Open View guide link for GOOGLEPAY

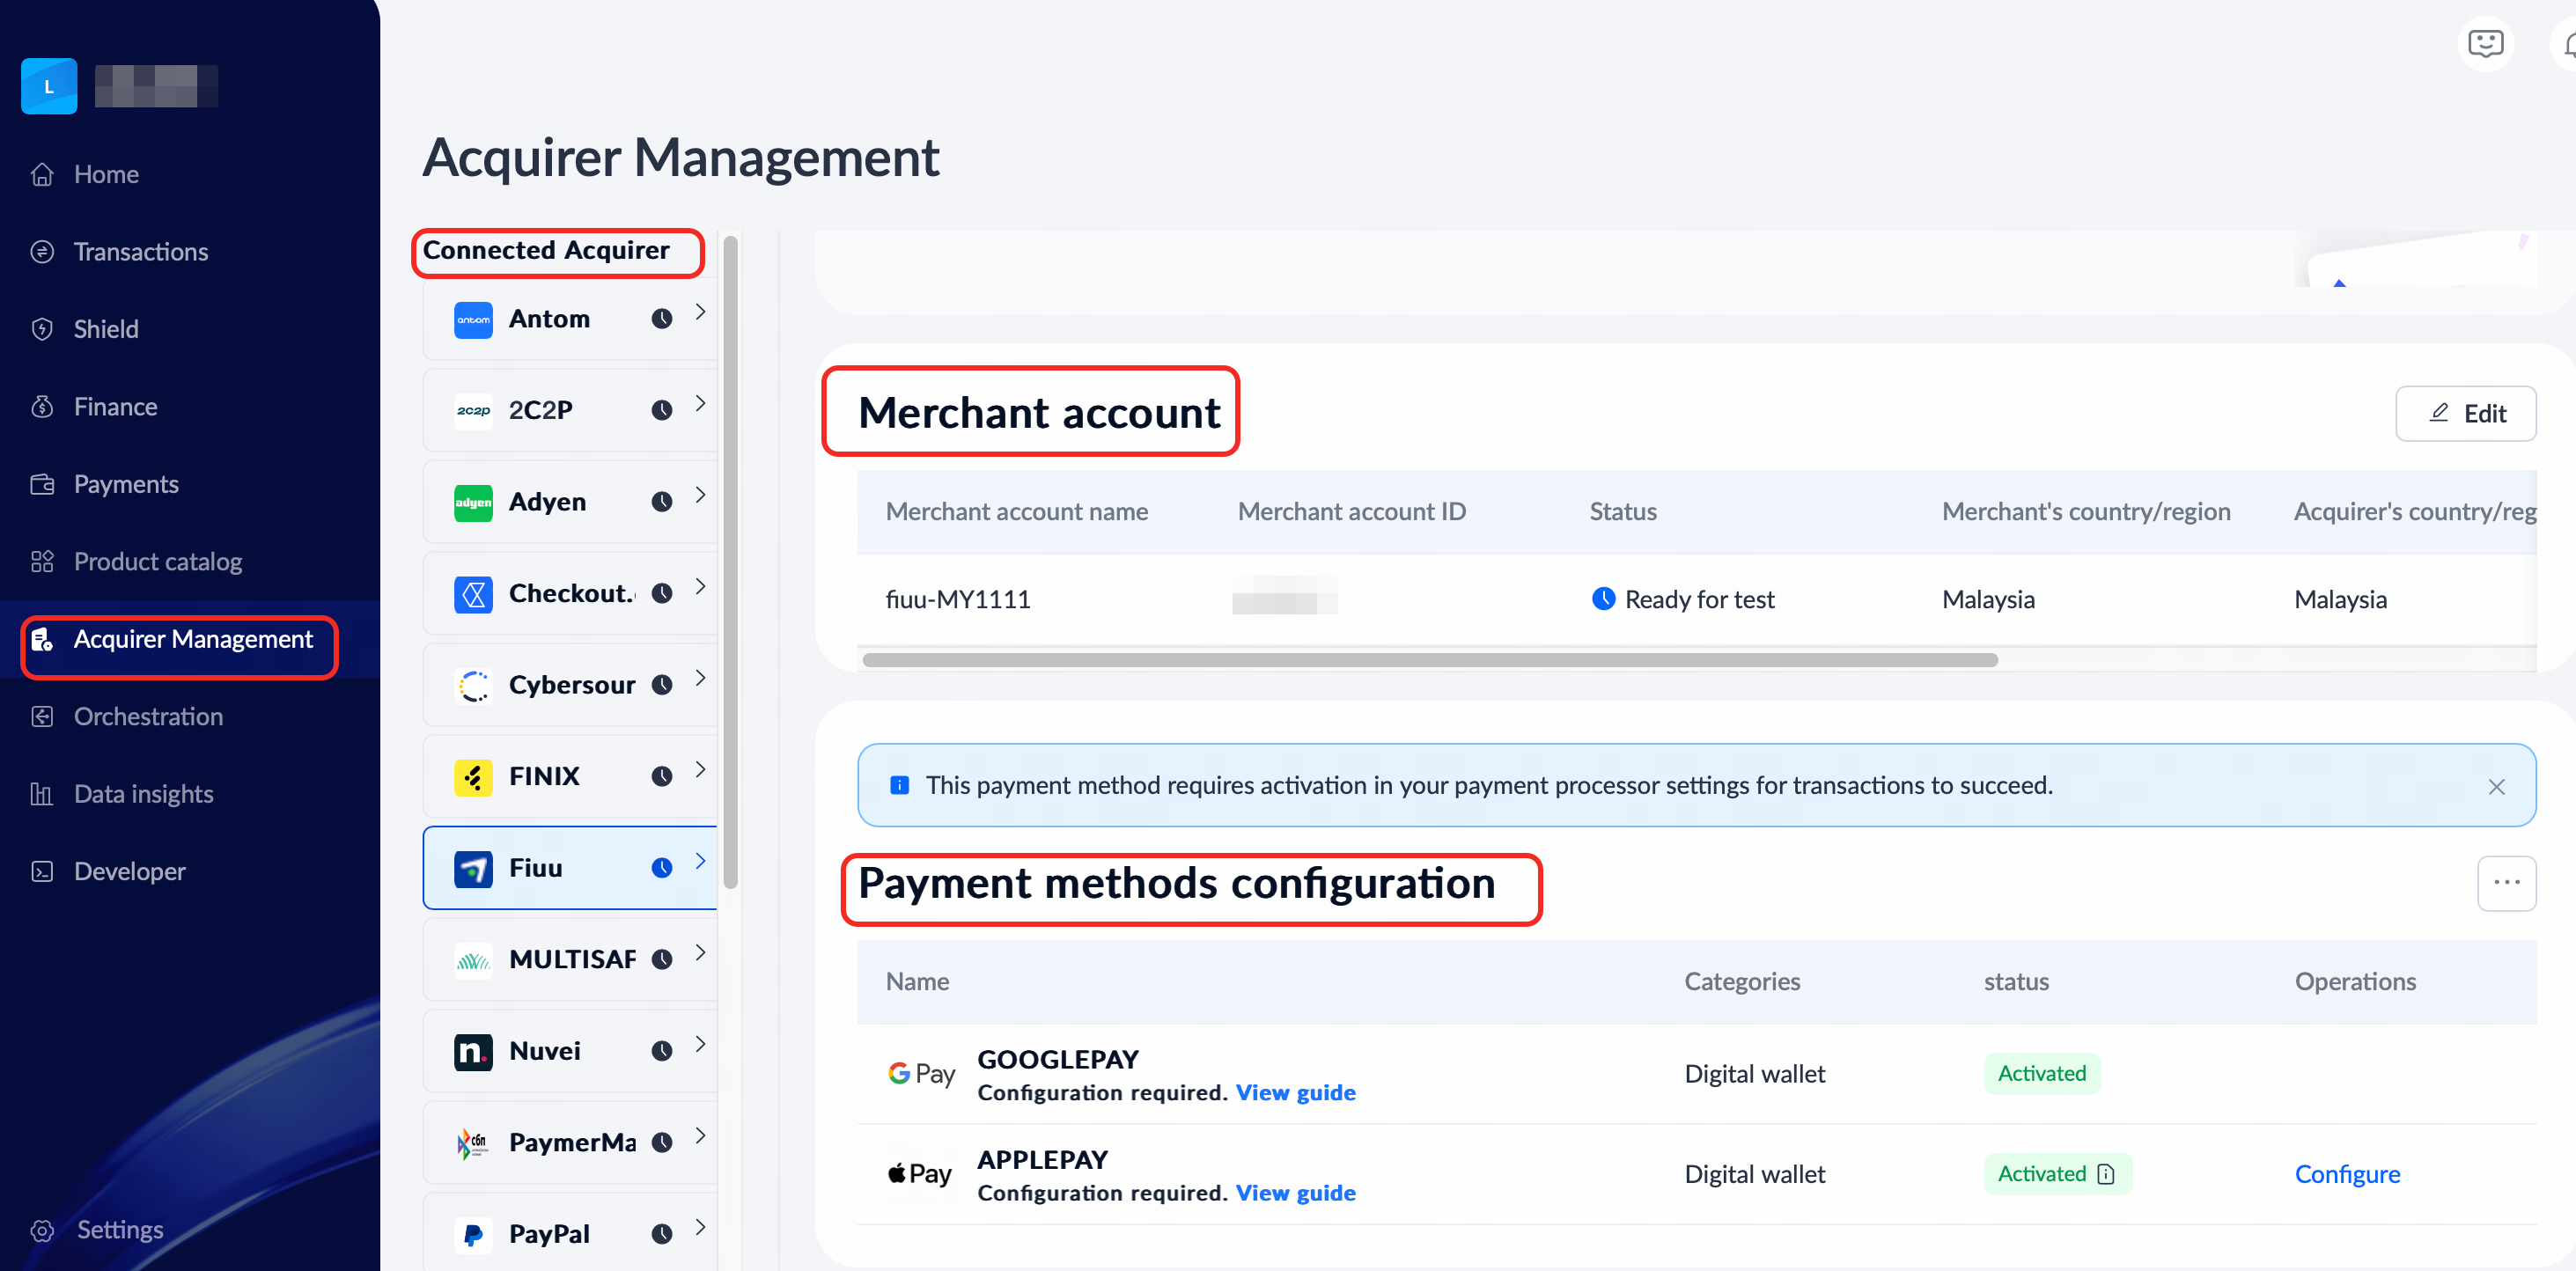coord(1295,1093)
